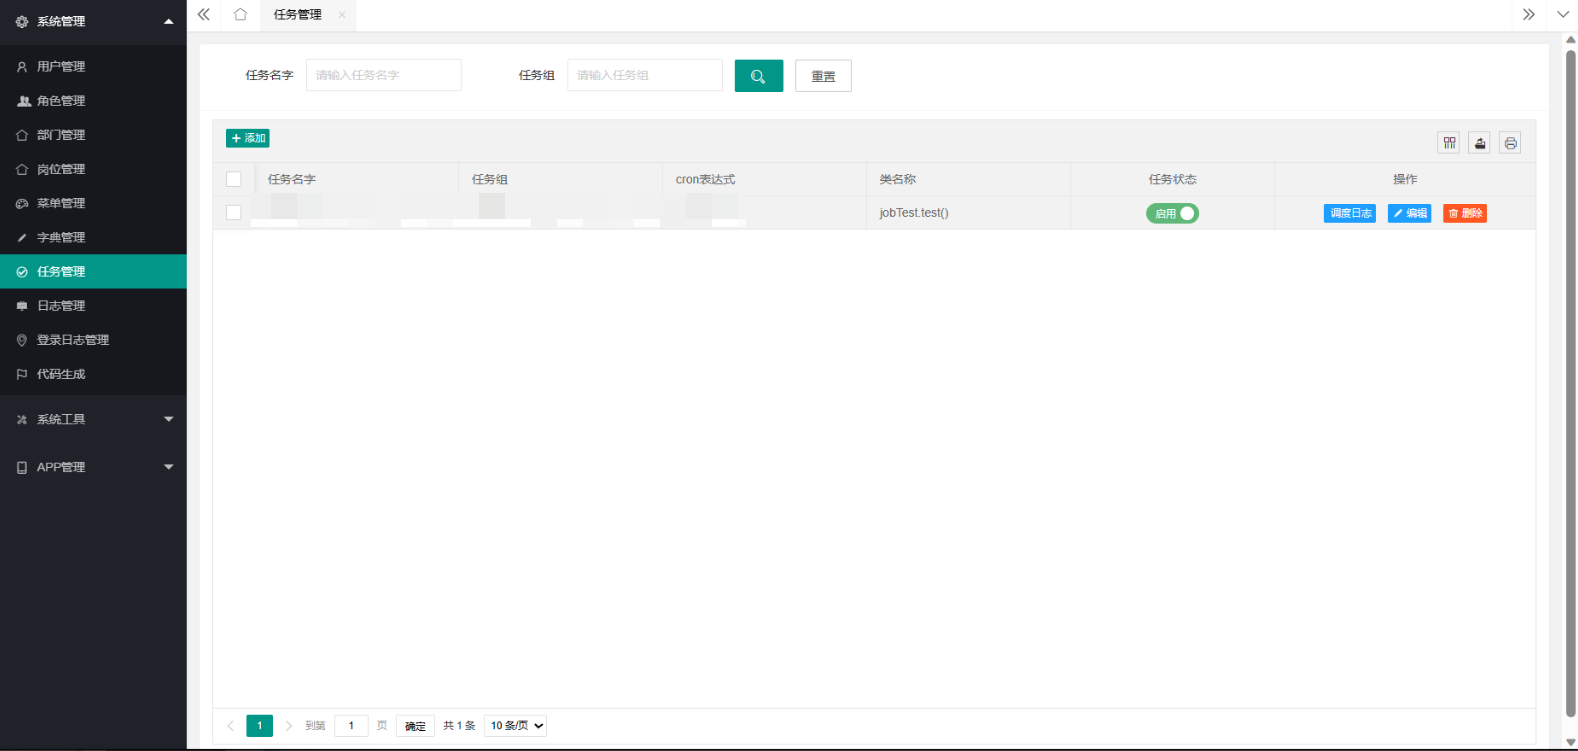Click the jobTest.test() cell
The width and height of the screenshot is (1578, 751).
(x=968, y=213)
